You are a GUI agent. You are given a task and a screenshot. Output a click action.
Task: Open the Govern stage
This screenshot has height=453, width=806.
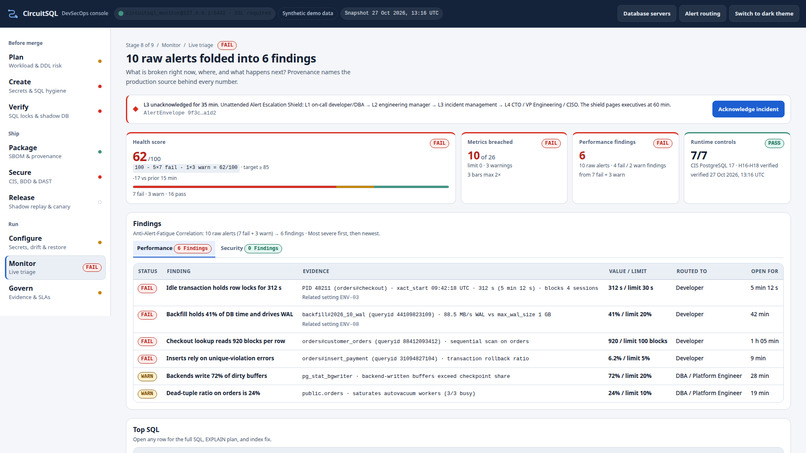pyautogui.click(x=55, y=293)
